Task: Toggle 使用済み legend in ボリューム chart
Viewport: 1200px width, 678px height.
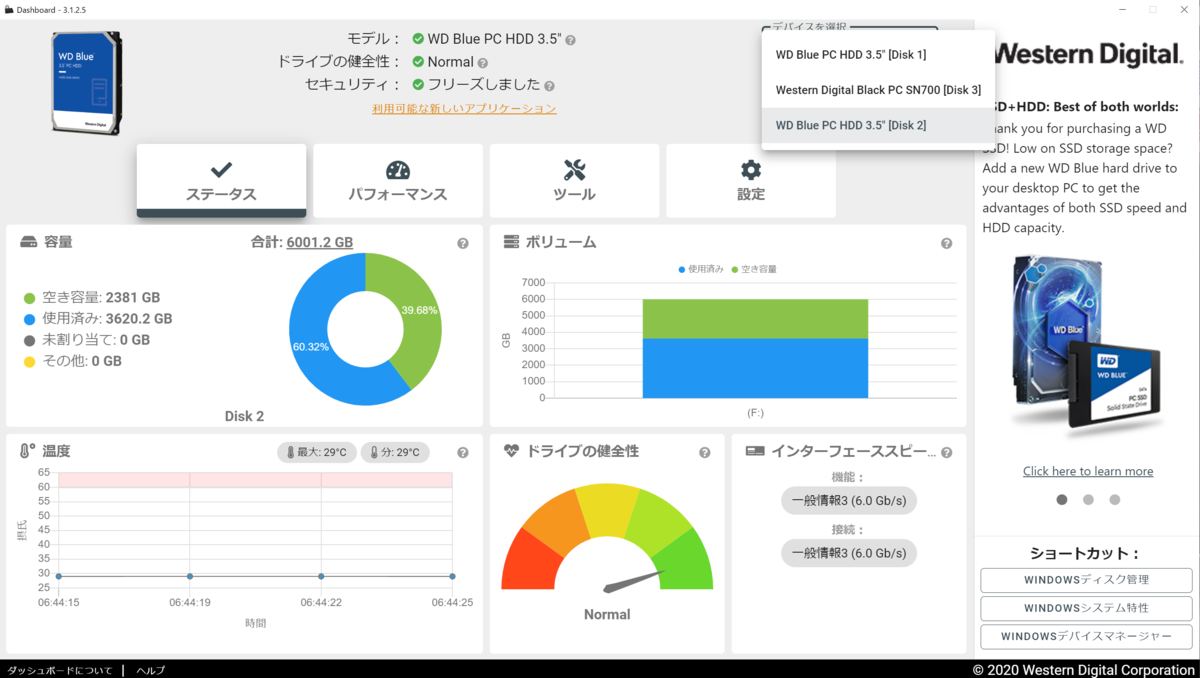Action: click(700, 269)
